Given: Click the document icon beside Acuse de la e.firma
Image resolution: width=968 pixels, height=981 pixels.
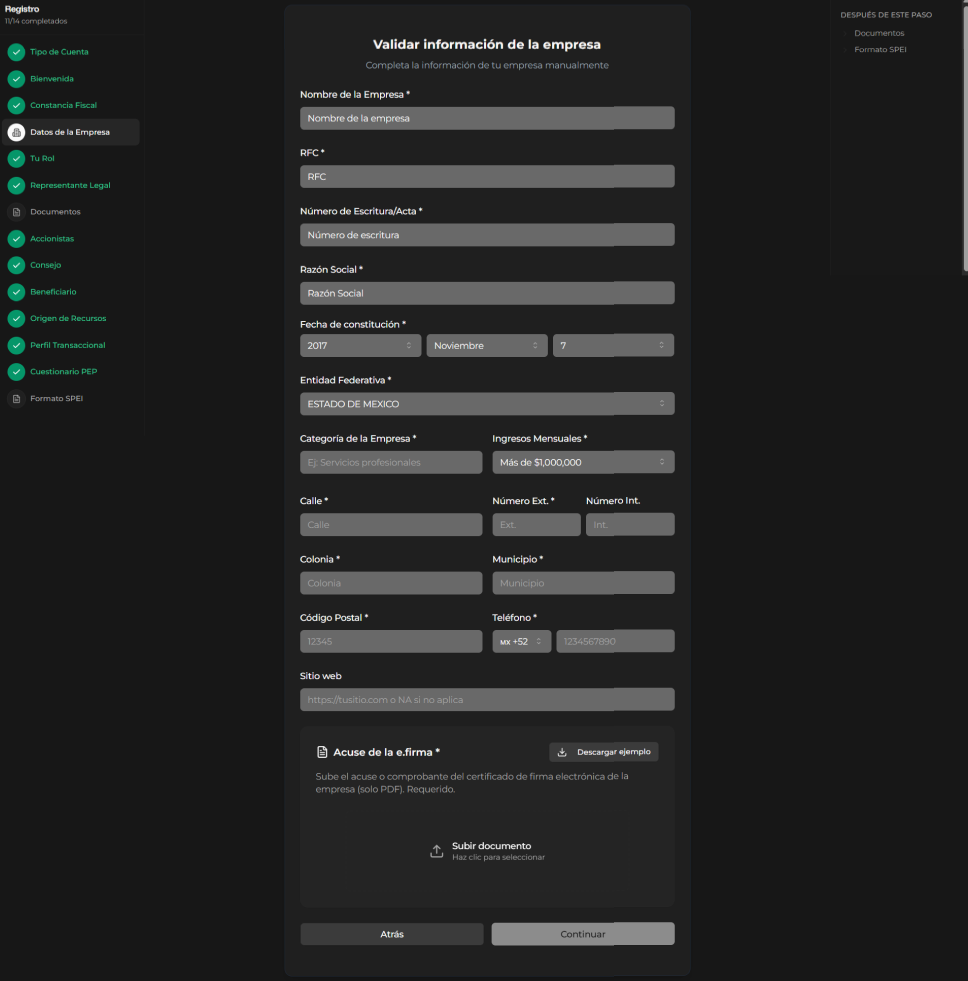Looking at the screenshot, I should [x=322, y=752].
